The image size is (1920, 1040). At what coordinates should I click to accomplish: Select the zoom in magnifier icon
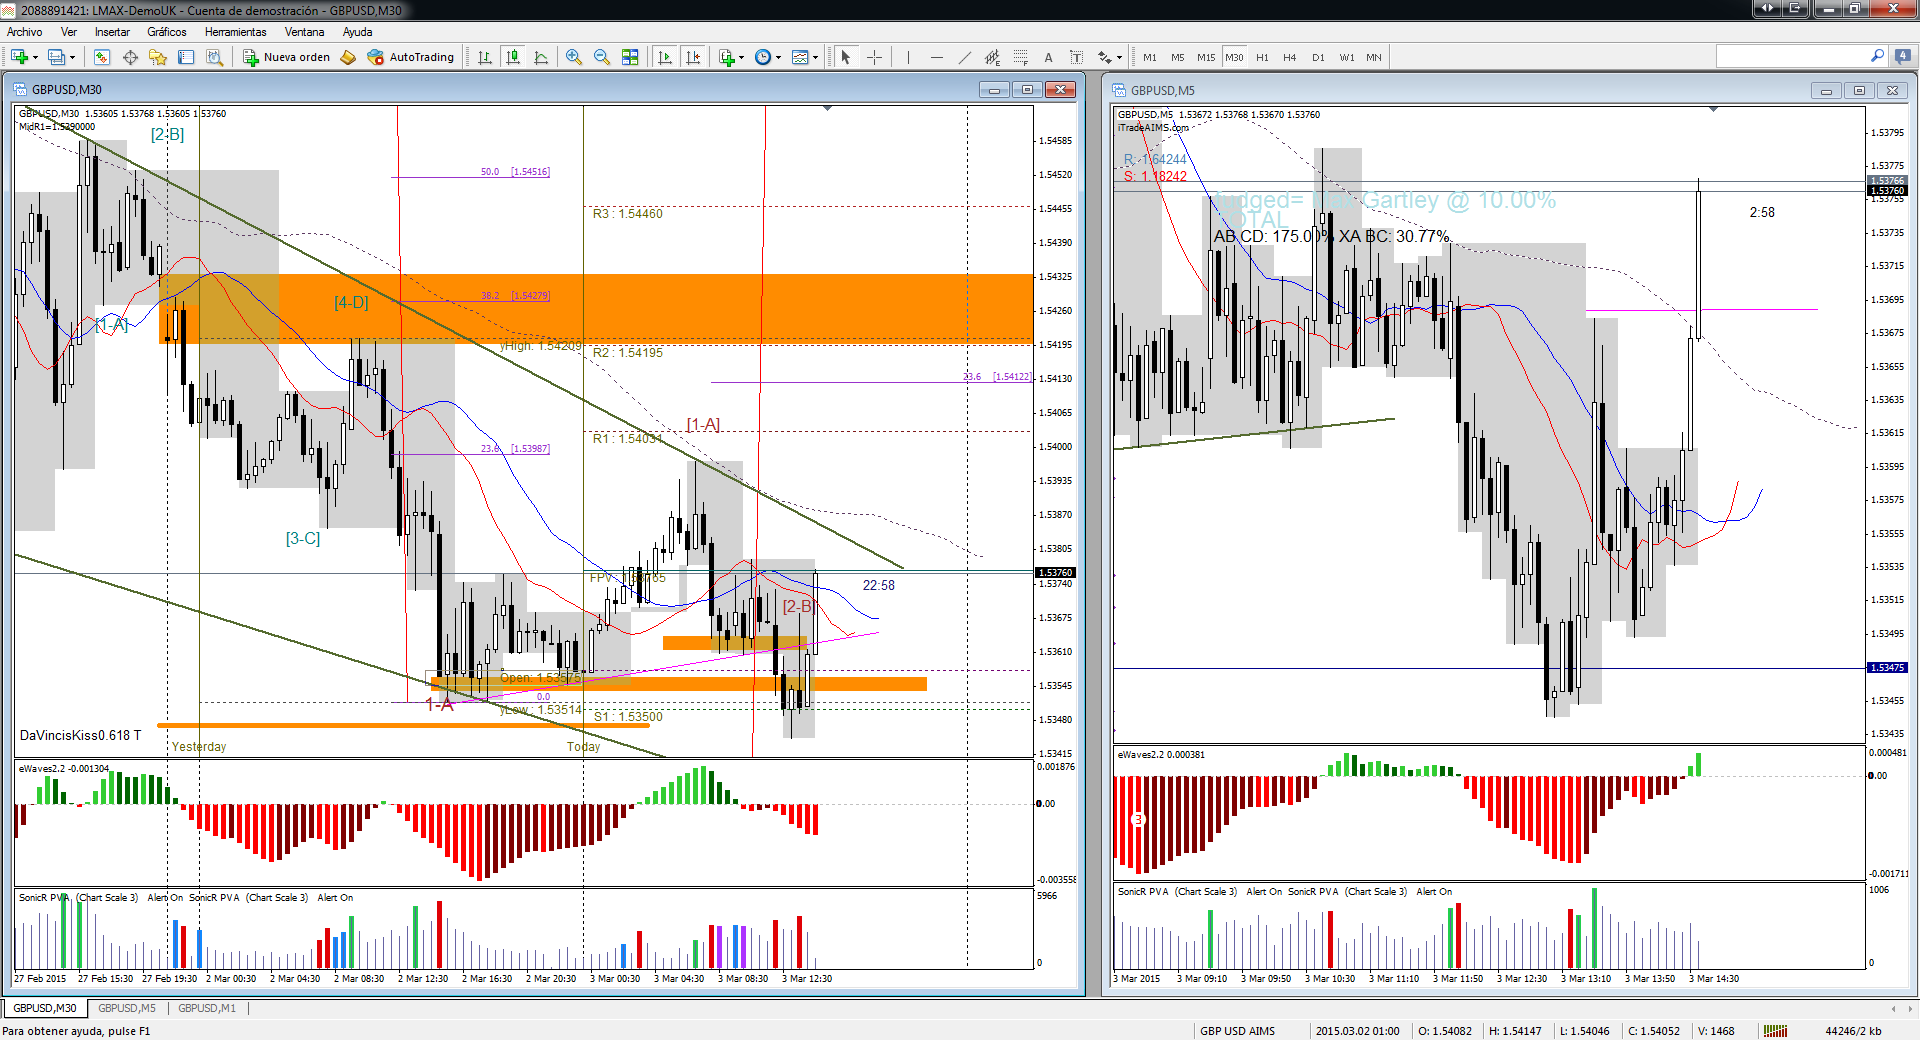point(574,57)
